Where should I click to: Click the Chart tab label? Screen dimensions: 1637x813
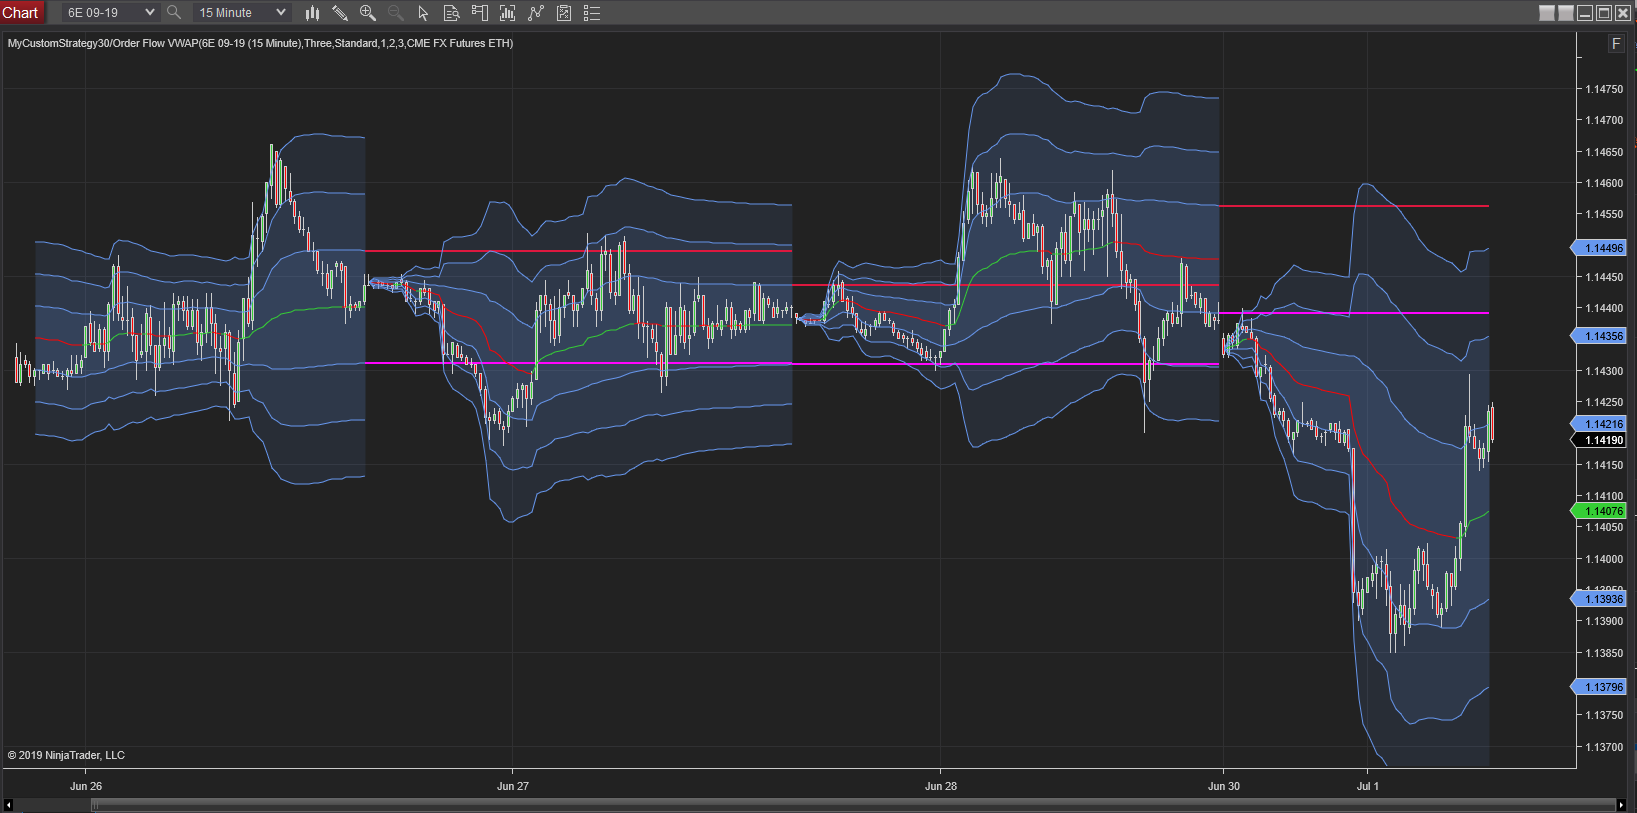tap(20, 13)
